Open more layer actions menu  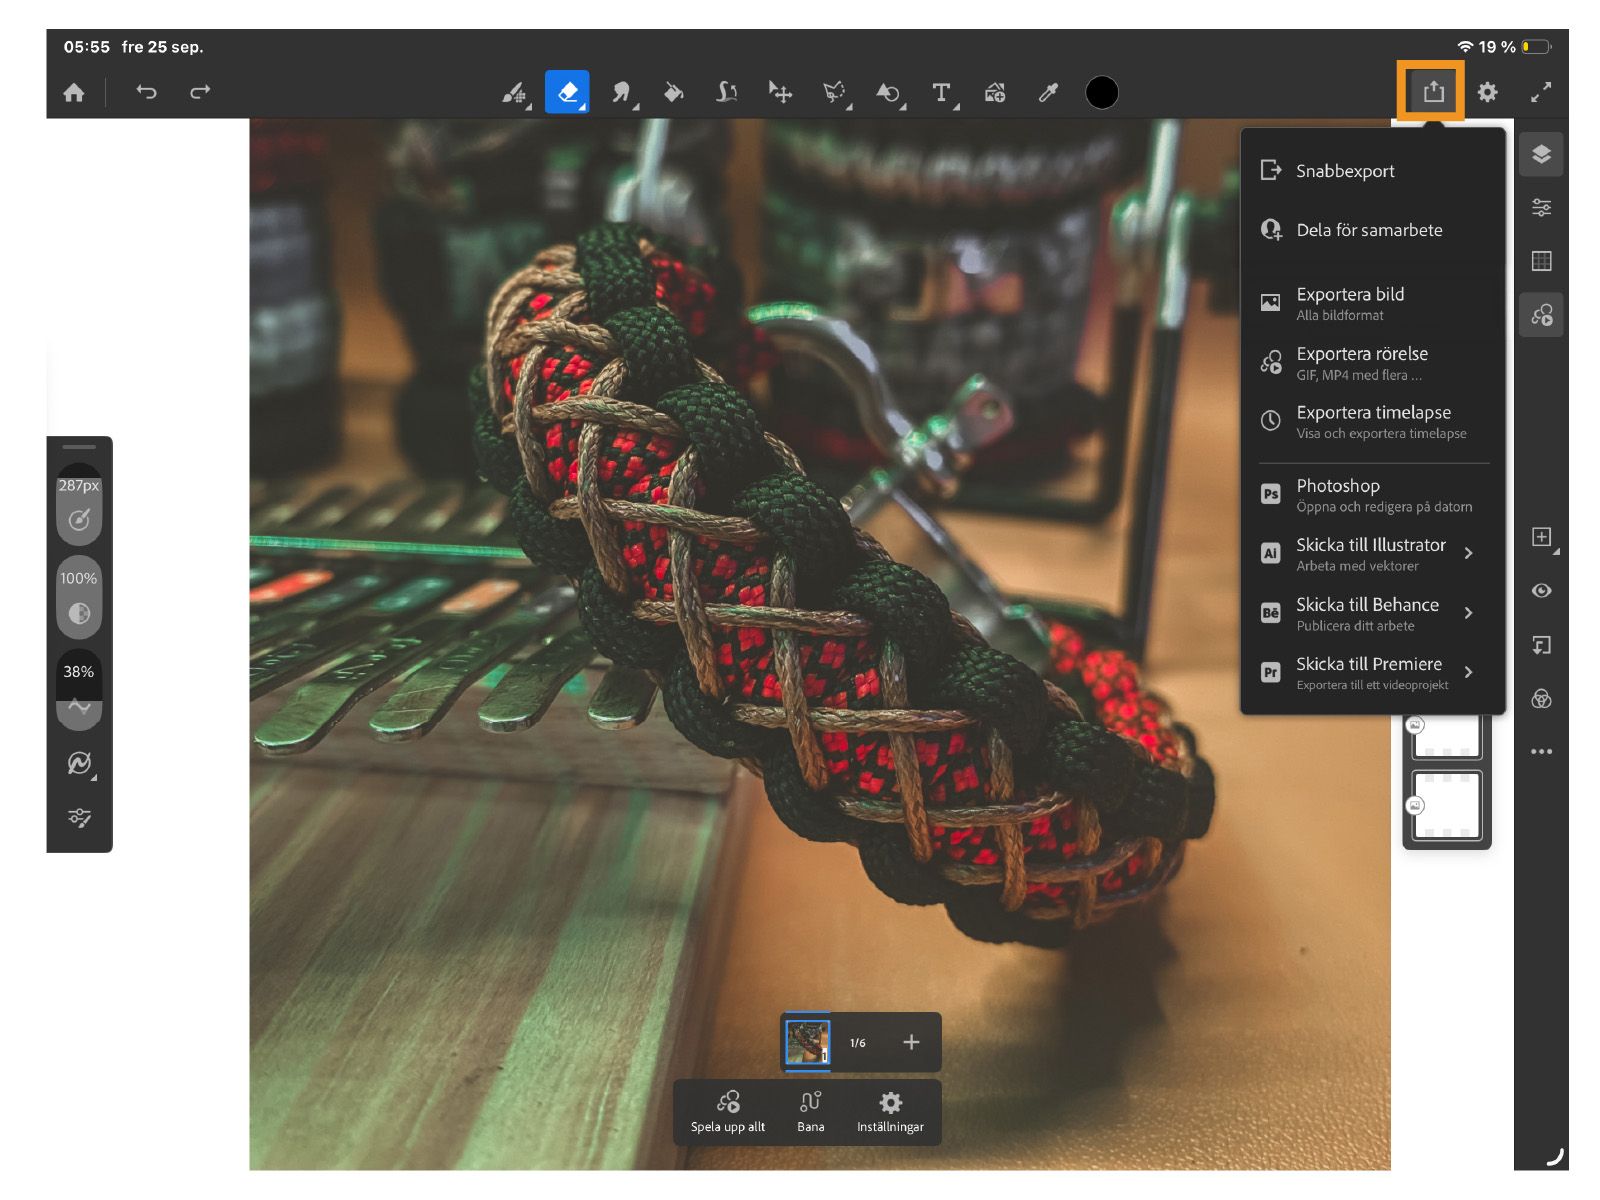tap(1541, 751)
